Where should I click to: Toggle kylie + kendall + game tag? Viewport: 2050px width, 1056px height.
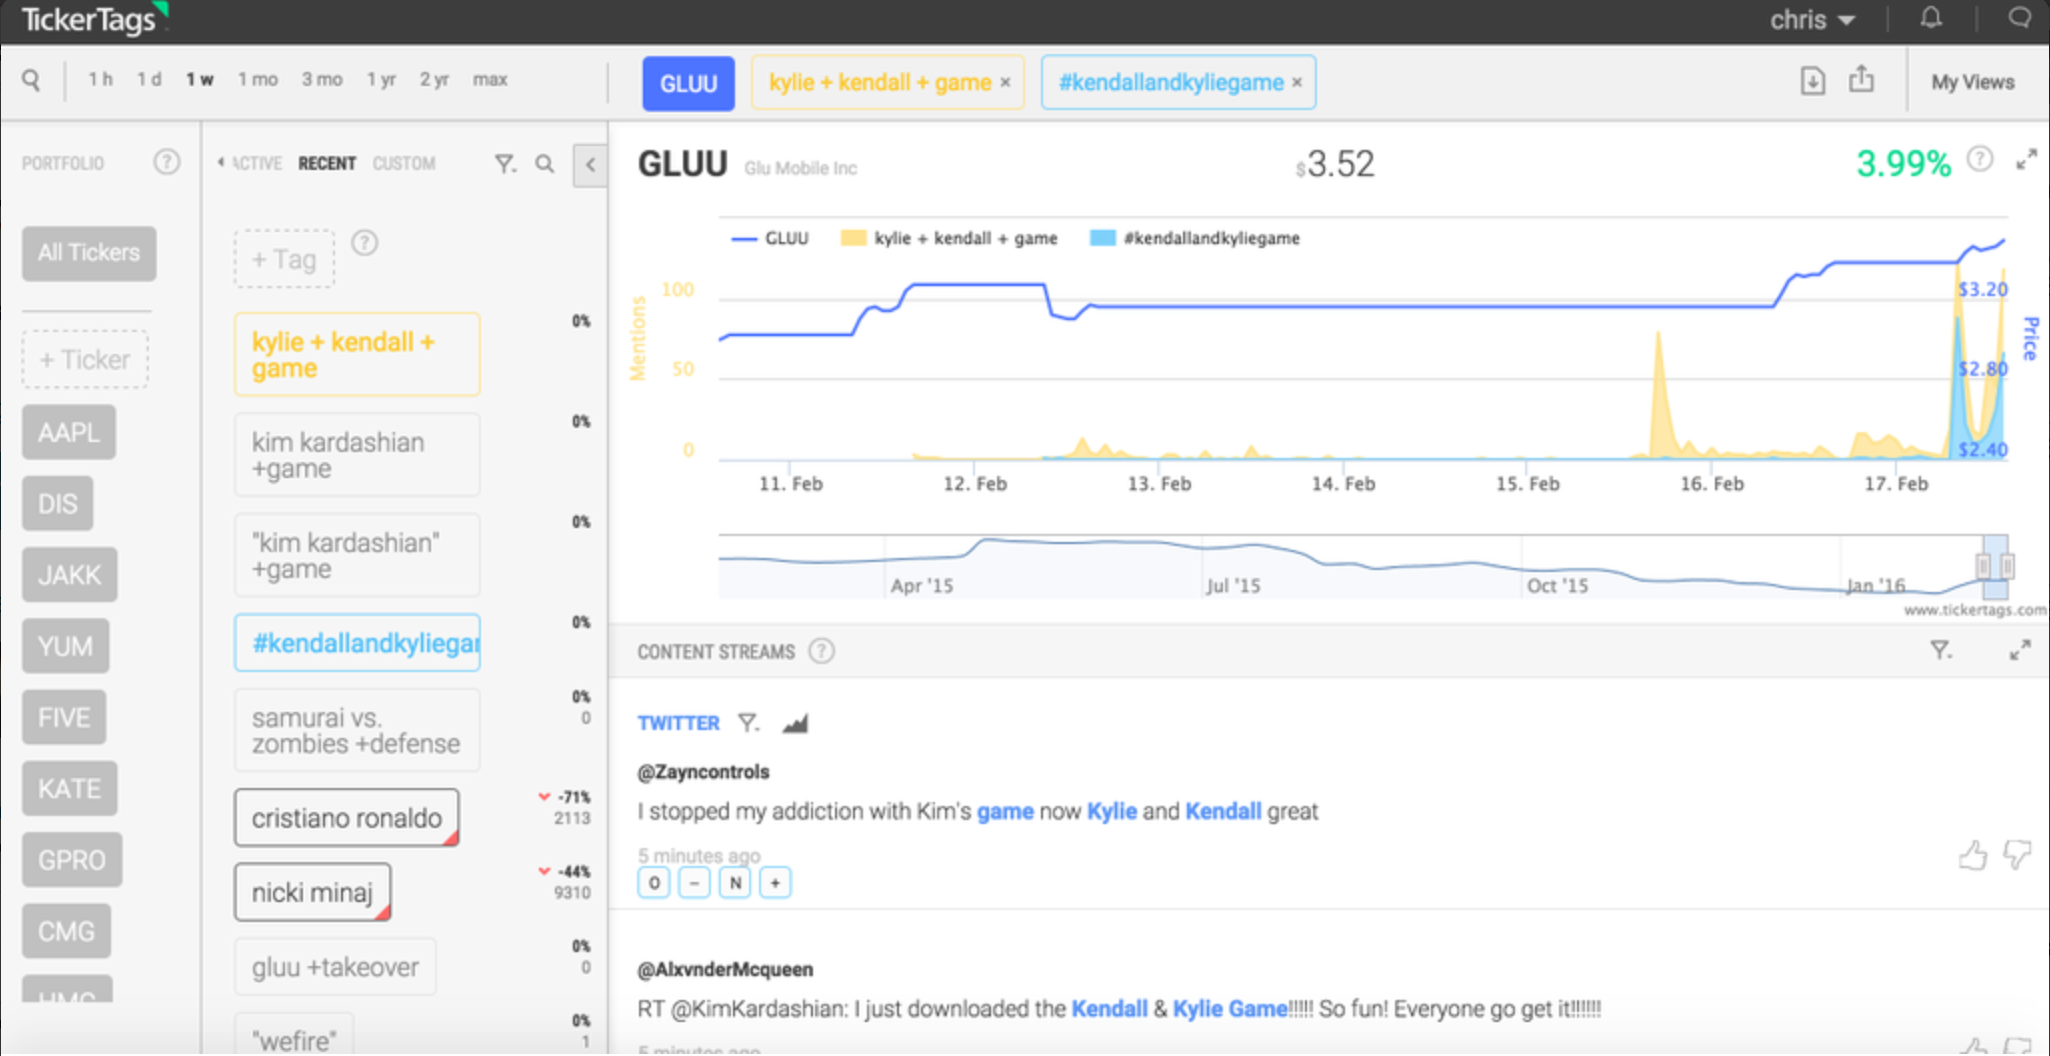click(357, 355)
